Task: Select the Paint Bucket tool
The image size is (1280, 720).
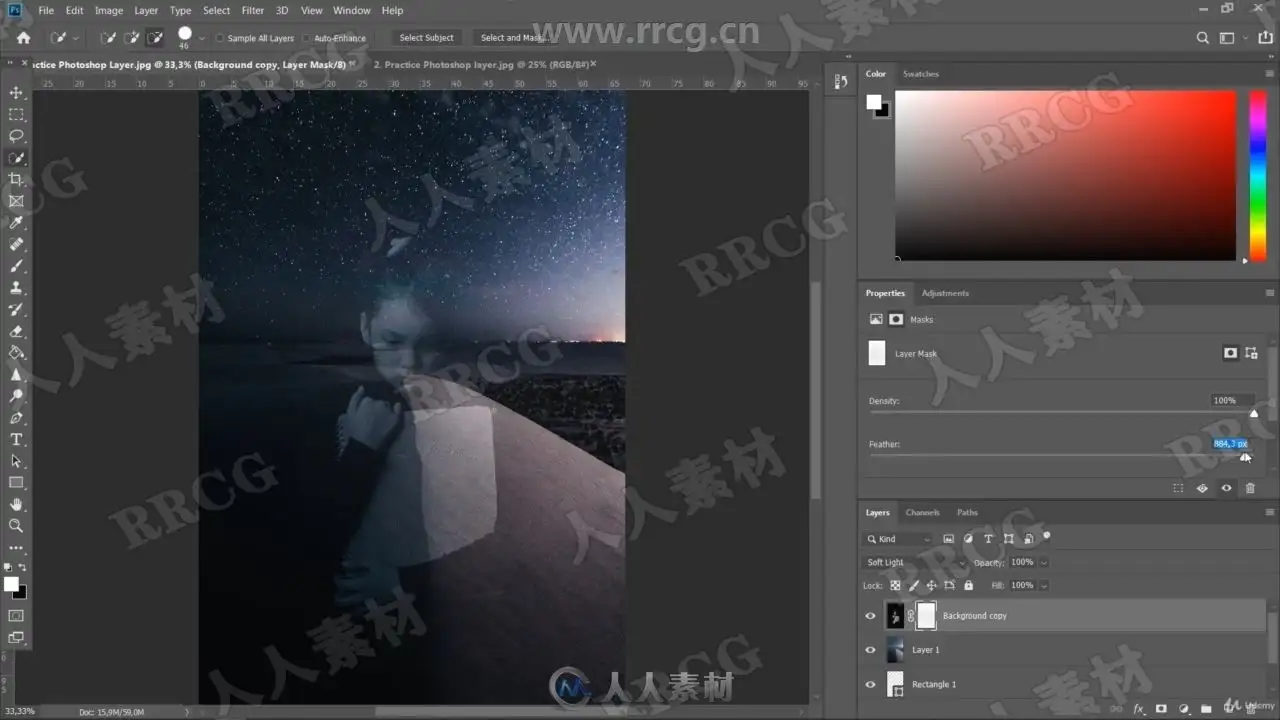Action: (x=16, y=353)
